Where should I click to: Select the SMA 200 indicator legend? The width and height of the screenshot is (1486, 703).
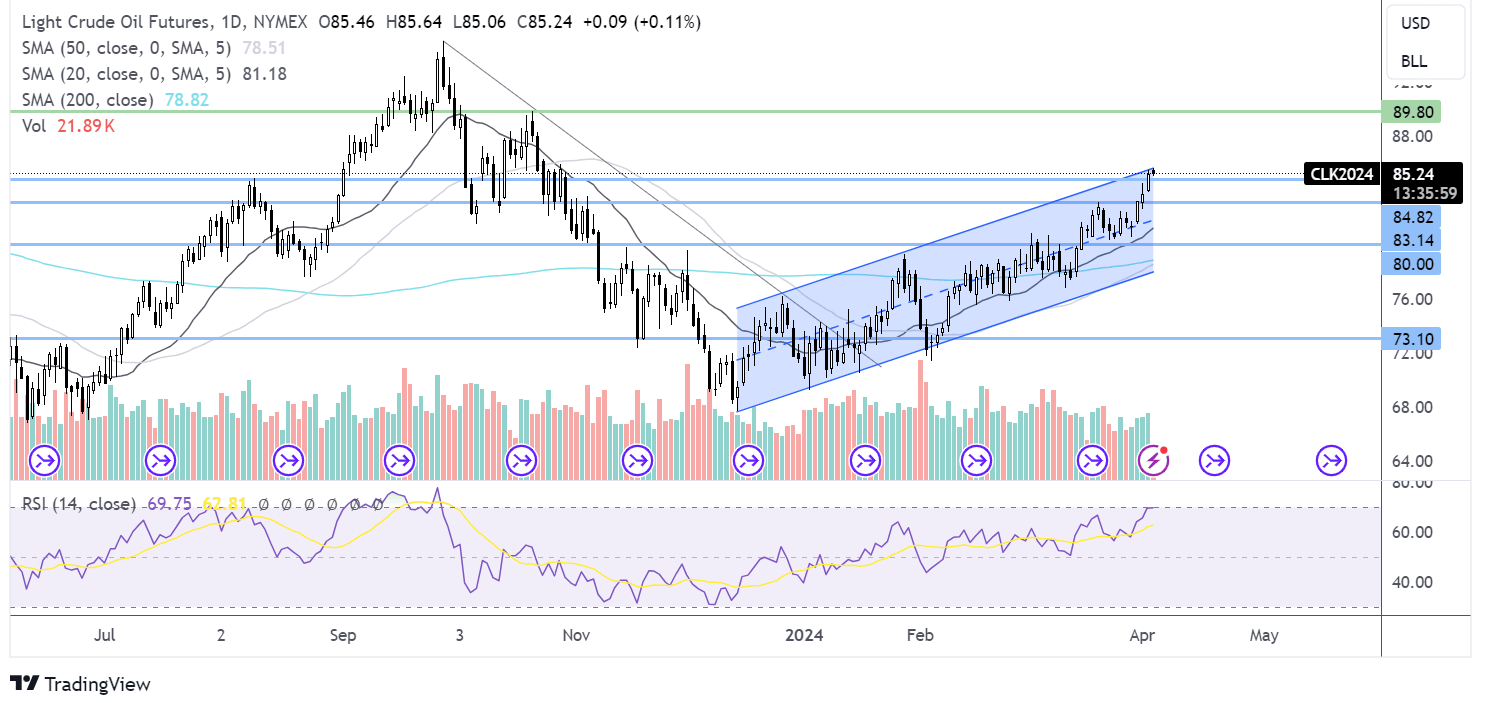click(x=87, y=100)
